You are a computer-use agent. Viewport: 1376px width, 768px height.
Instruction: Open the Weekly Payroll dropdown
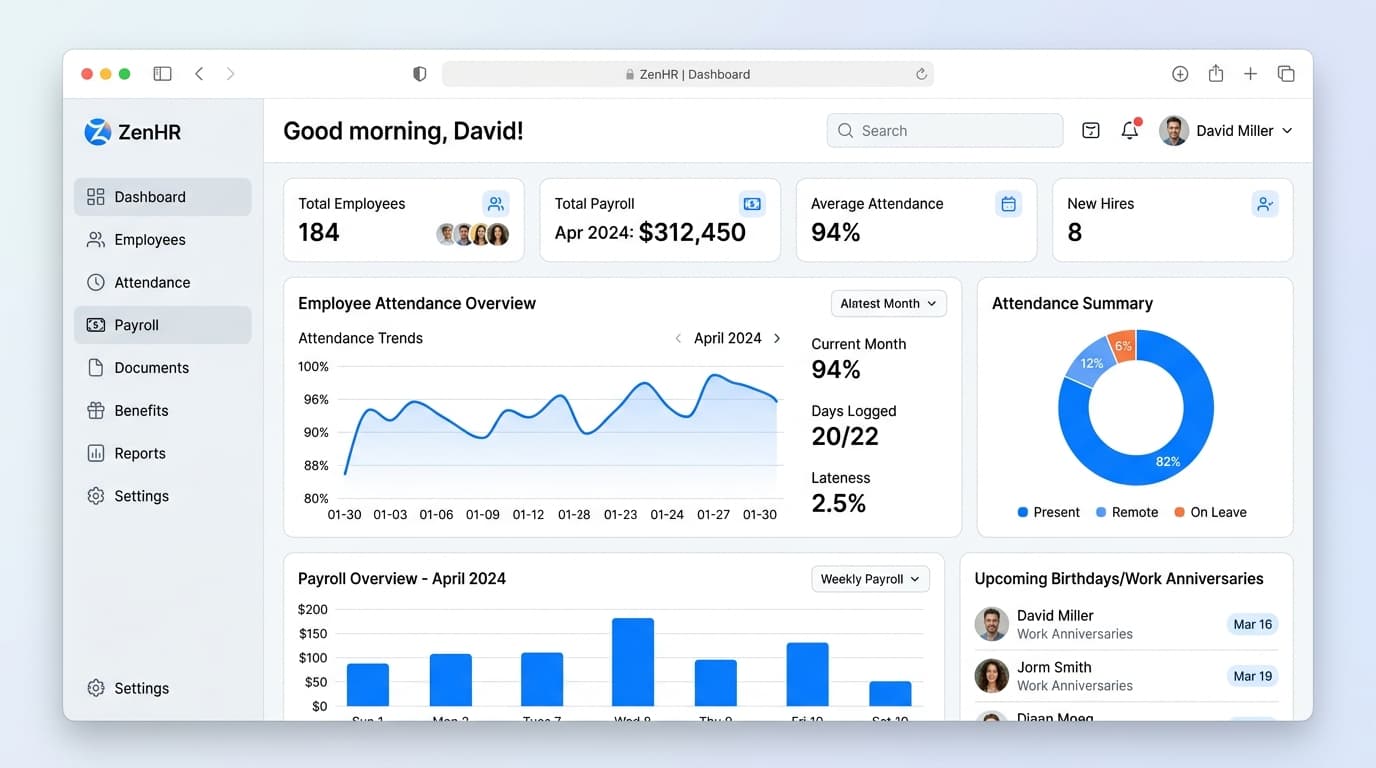pos(870,579)
